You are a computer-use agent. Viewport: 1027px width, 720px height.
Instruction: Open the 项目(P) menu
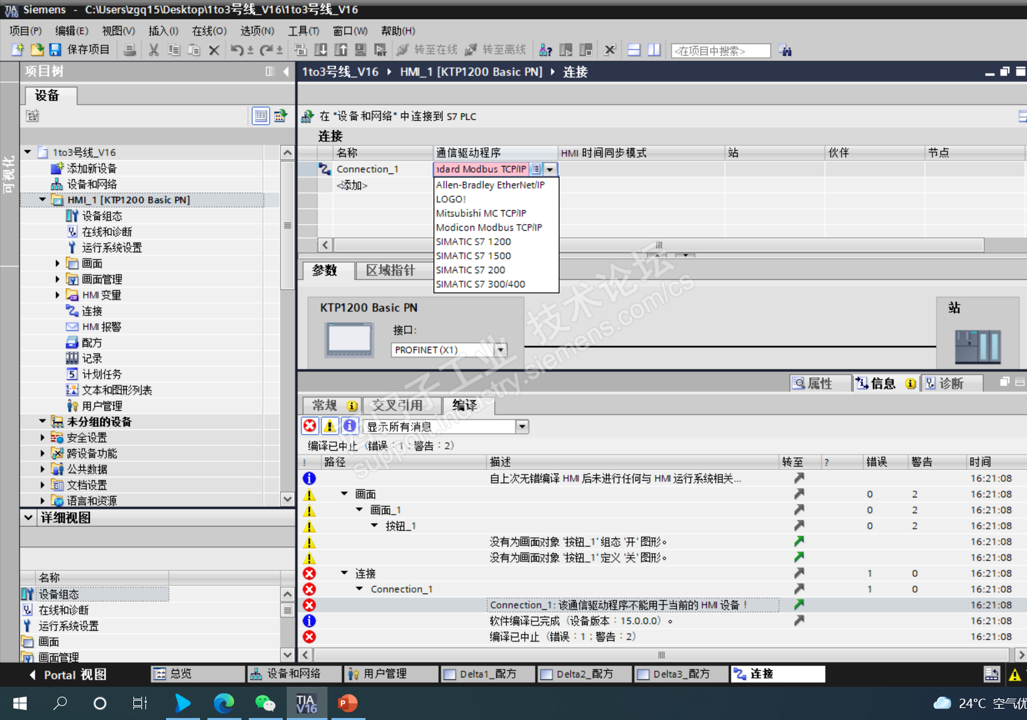(x=26, y=31)
